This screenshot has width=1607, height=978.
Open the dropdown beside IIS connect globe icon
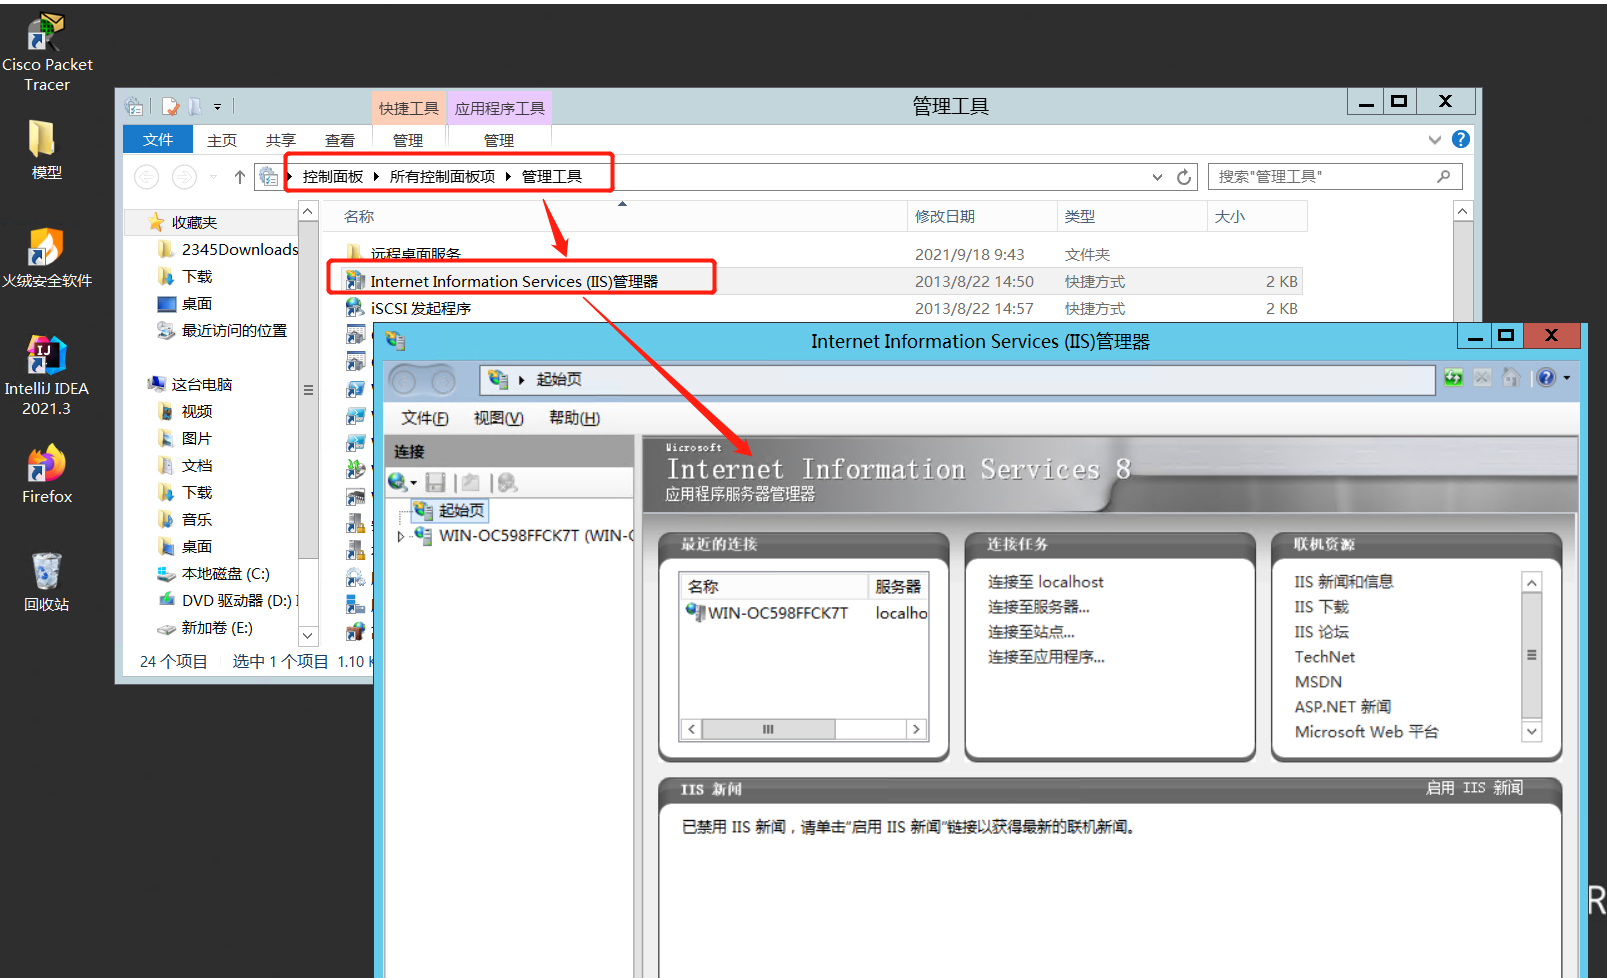coord(413,483)
